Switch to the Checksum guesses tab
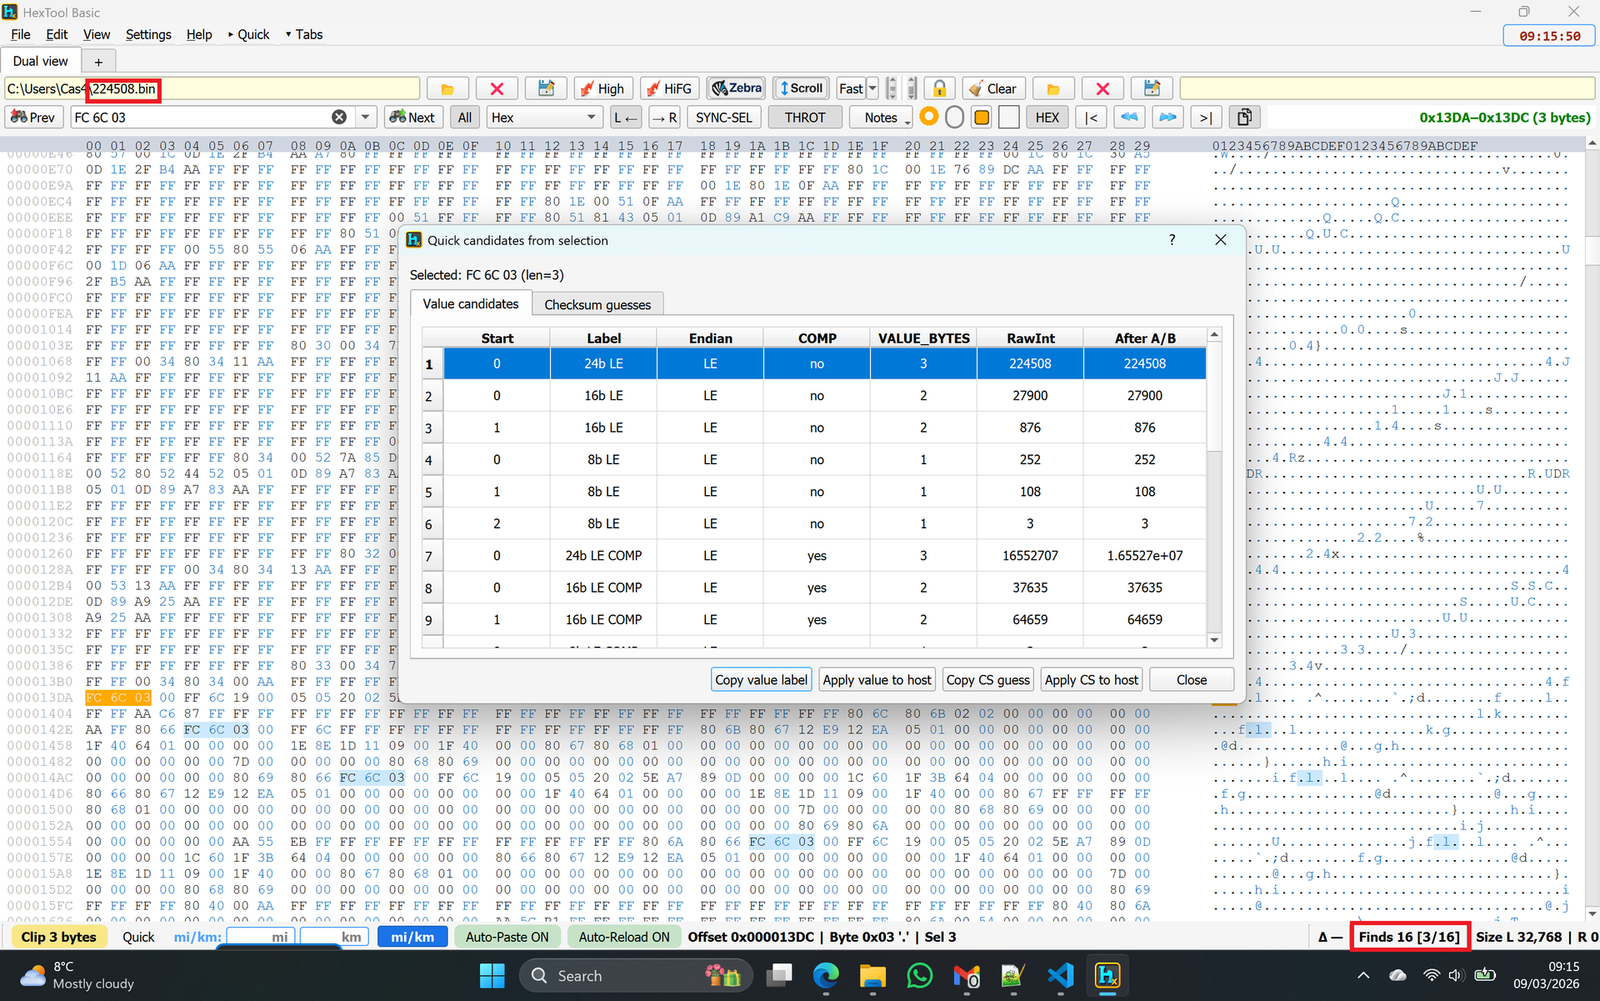This screenshot has height=1001, width=1600. tap(597, 304)
